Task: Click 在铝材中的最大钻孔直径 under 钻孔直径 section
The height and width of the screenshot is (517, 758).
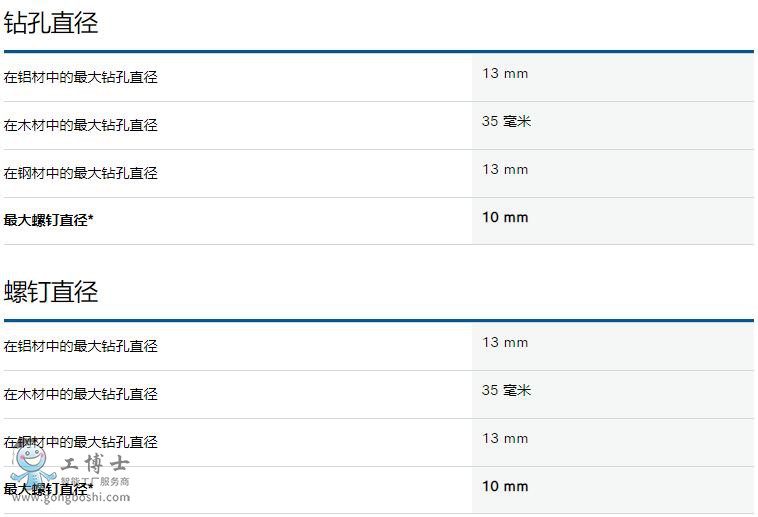Action: [81, 77]
